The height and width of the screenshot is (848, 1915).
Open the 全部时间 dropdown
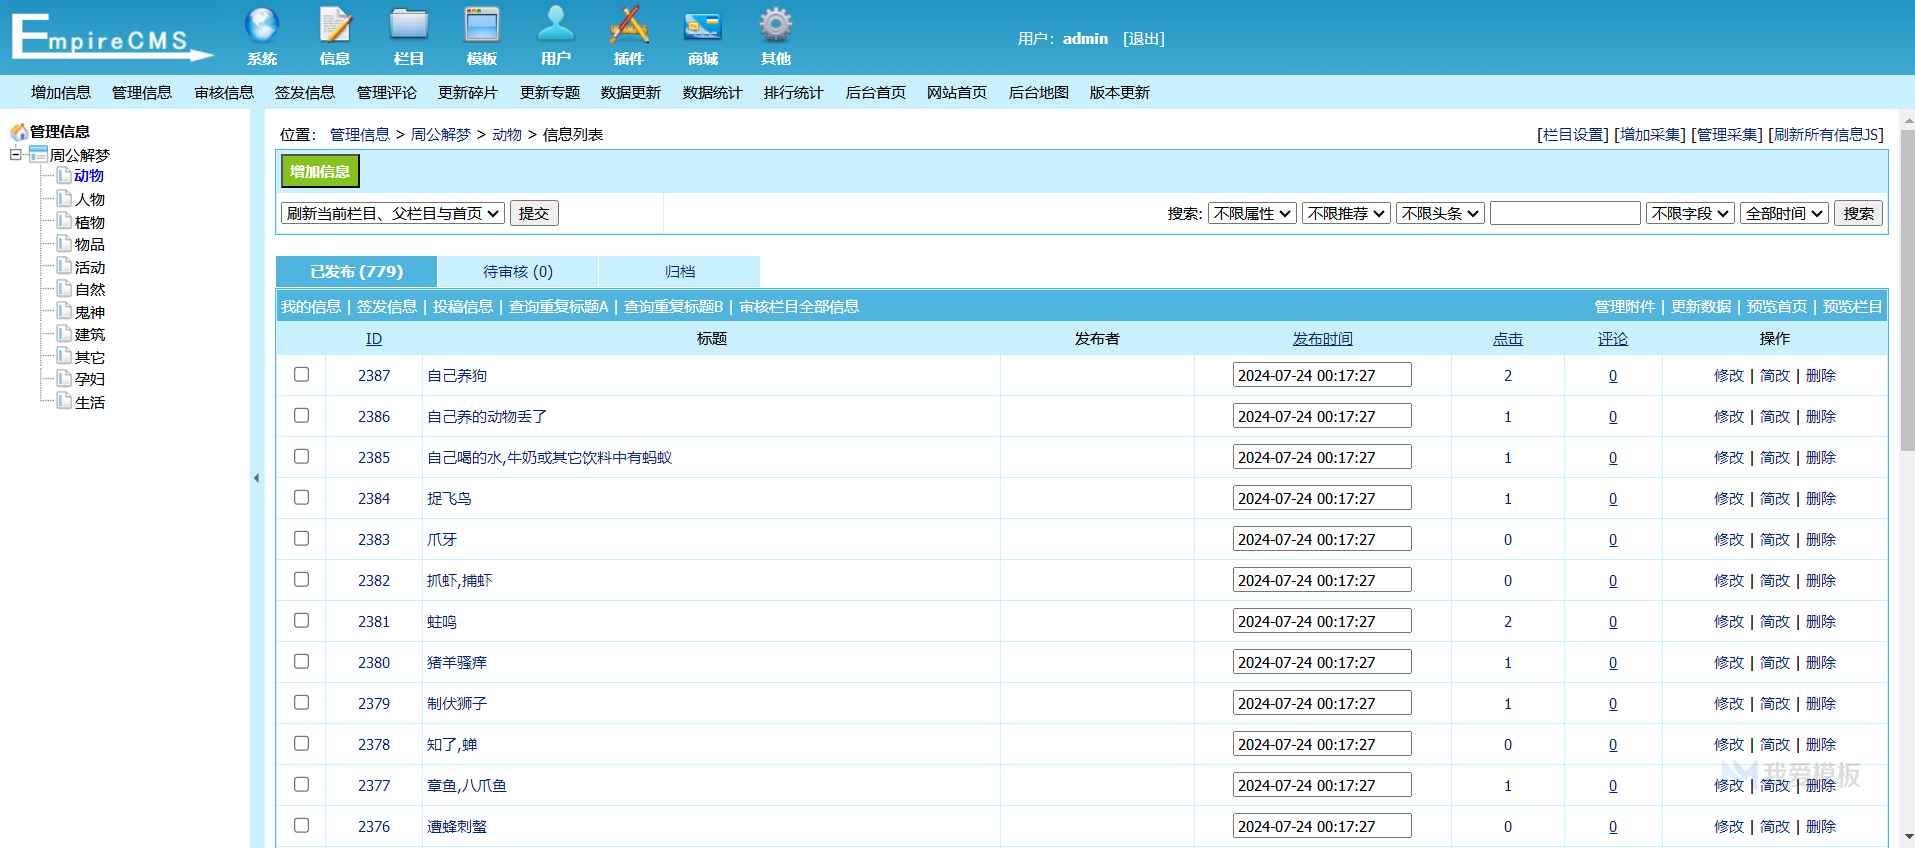[x=1784, y=213]
